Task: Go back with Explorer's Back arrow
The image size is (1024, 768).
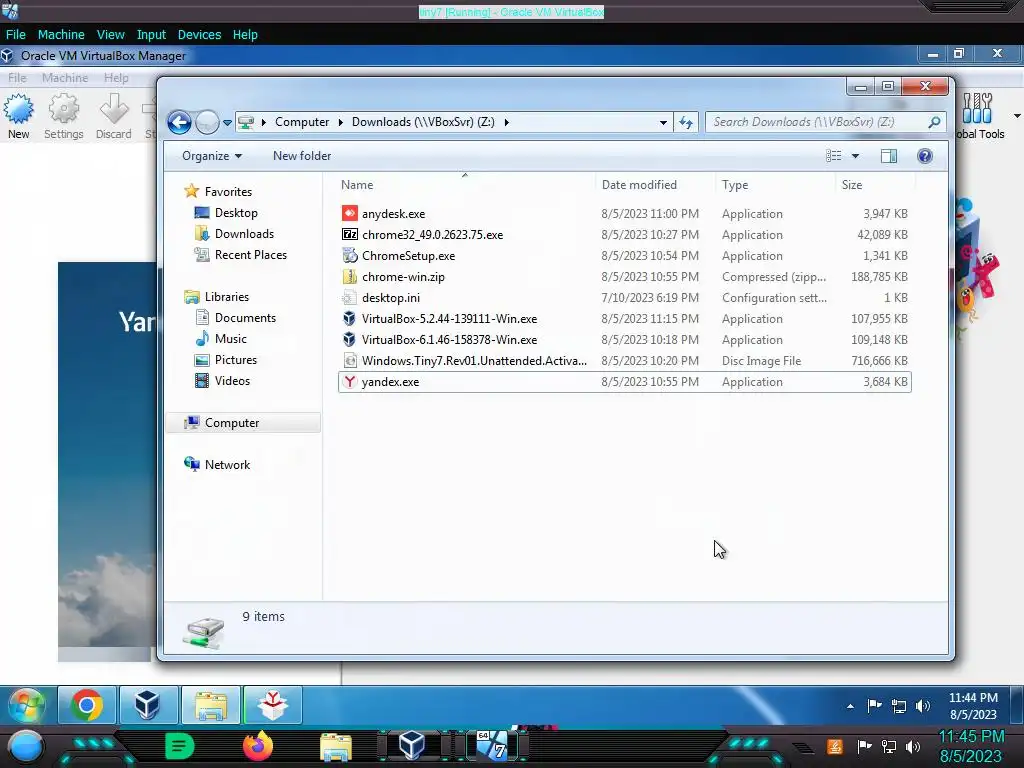Action: coord(179,122)
